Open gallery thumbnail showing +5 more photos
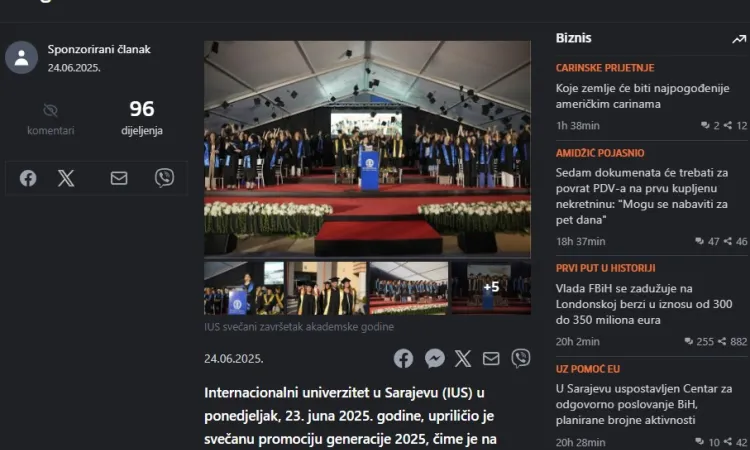This screenshot has height=450, width=750. [x=491, y=287]
